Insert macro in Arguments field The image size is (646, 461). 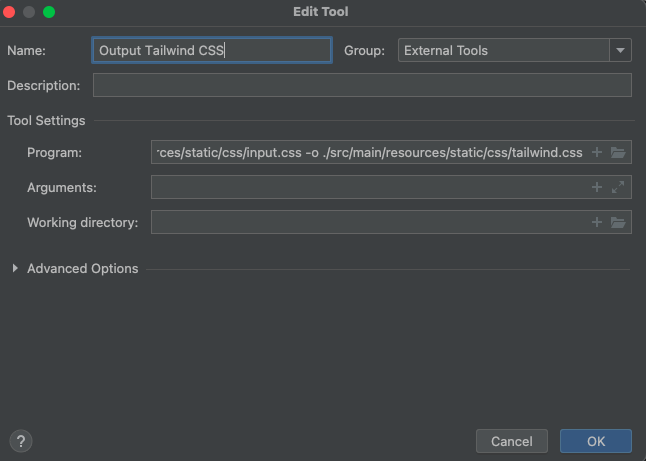[x=597, y=187]
